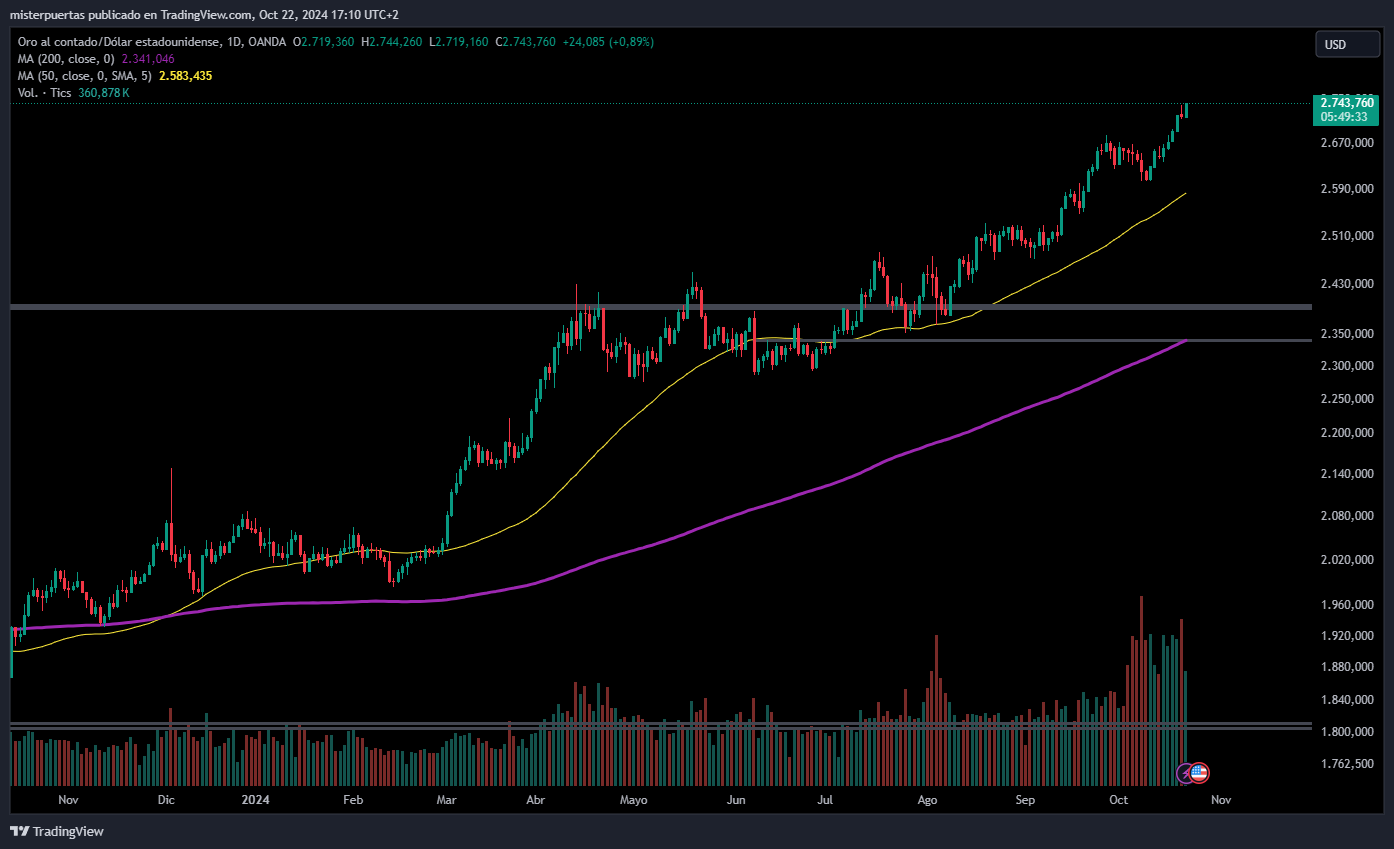Viewport: 1394px width, 849px height.
Task: Click the low value 2.719,160
Action: coord(462,42)
